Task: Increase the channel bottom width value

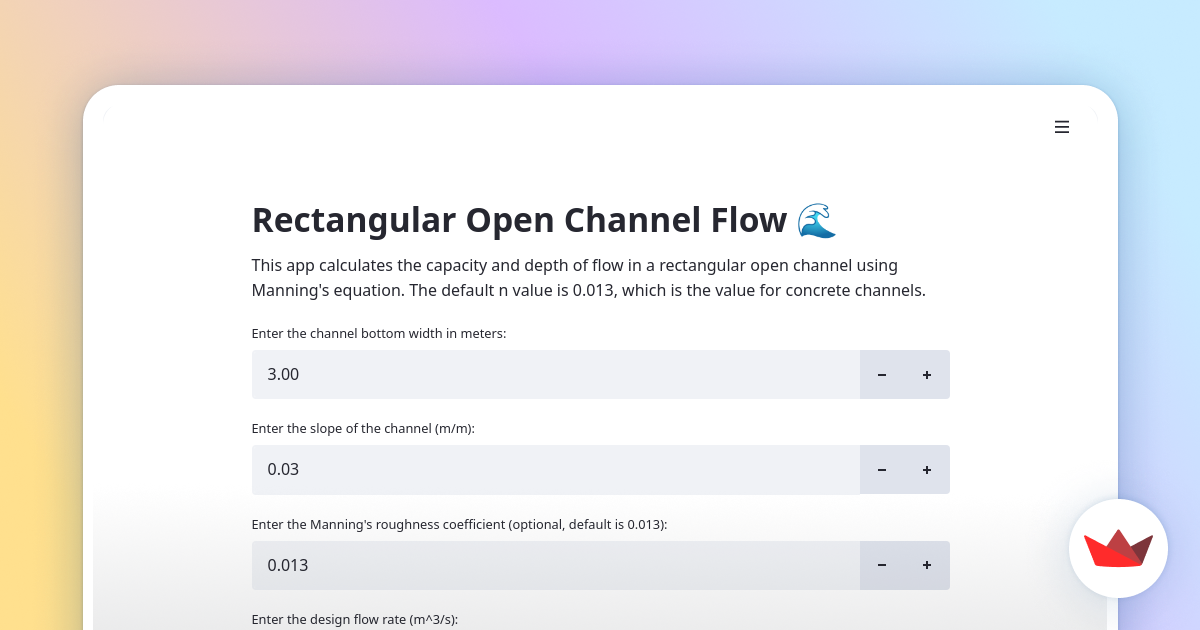Action: coord(926,374)
